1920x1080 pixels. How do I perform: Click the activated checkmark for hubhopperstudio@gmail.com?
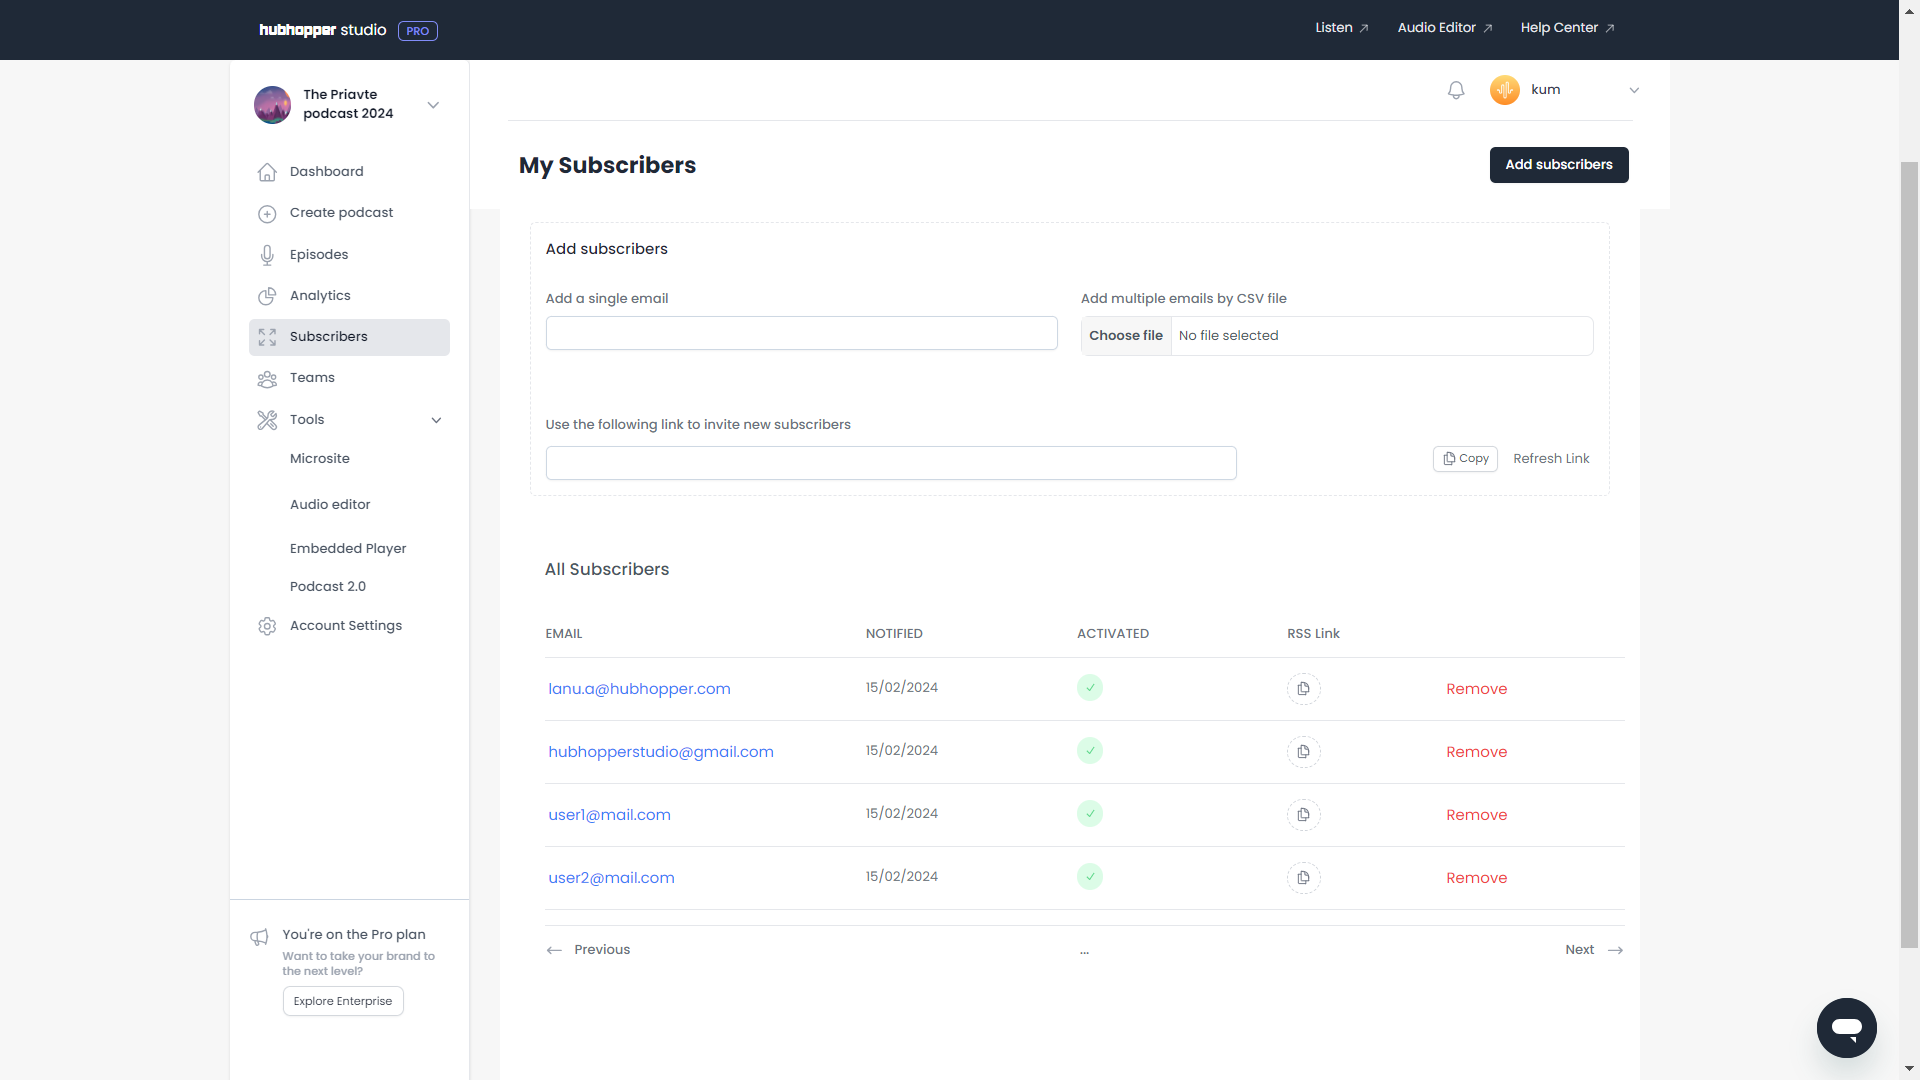click(1090, 751)
